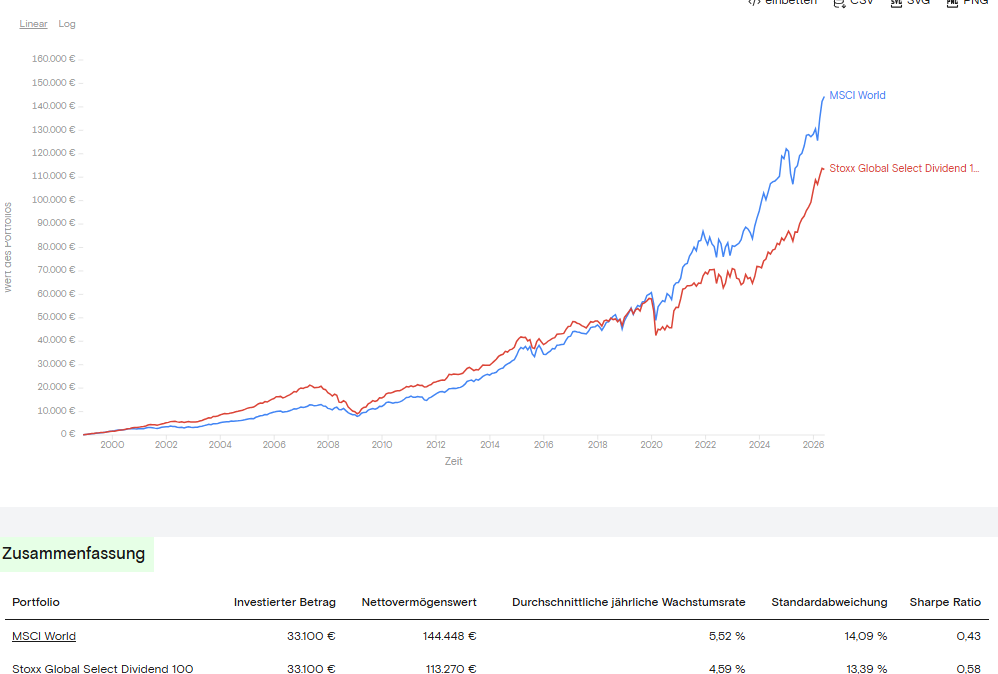Sort by Investierter Betrag column header
Image resolution: width=998 pixels, height=674 pixels.
coord(285,602)
